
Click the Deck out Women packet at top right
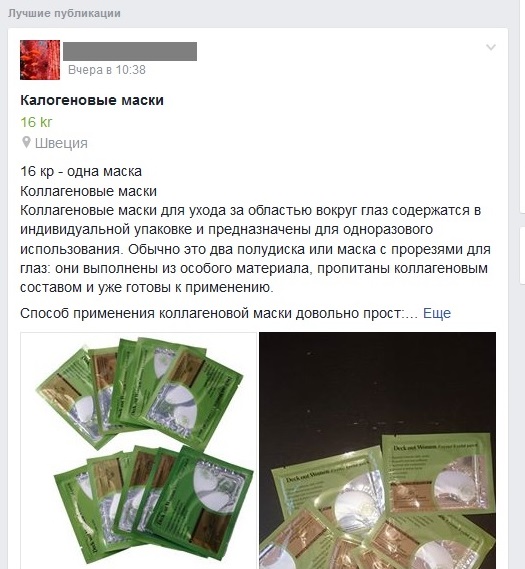tap(439, 471)
